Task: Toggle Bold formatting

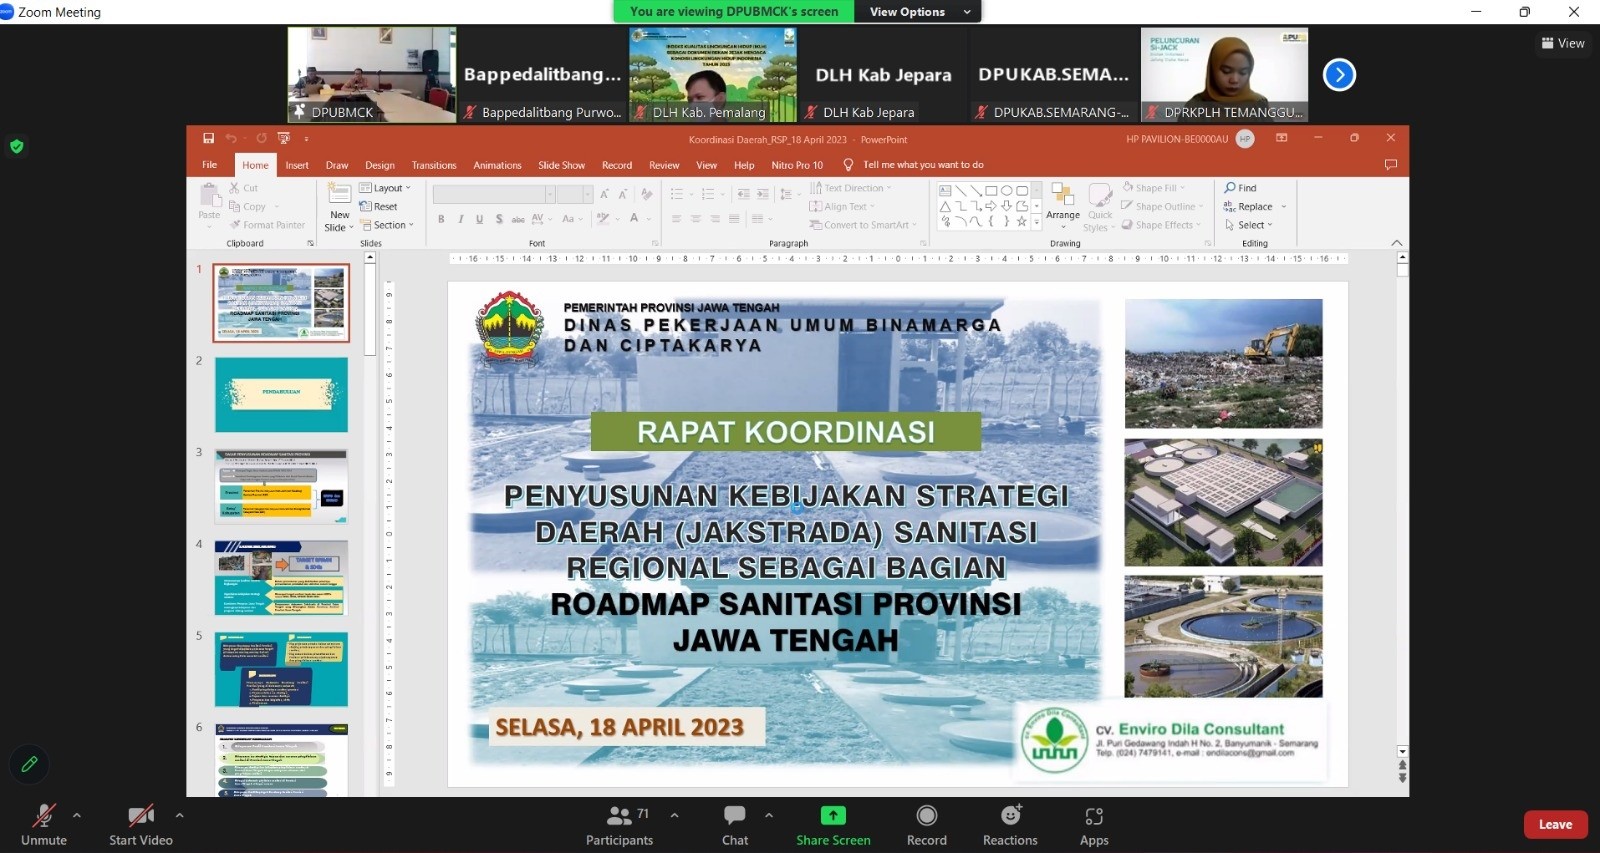Action: pos(441,219)
